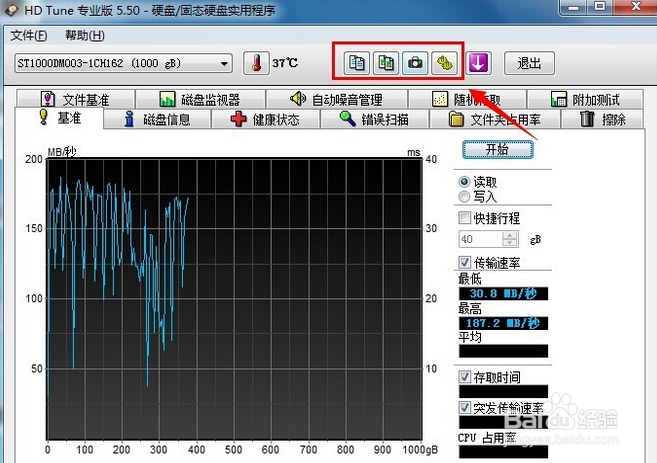Select the 写入 write radio button
The image size is (657, 463).
click(464, 197)
